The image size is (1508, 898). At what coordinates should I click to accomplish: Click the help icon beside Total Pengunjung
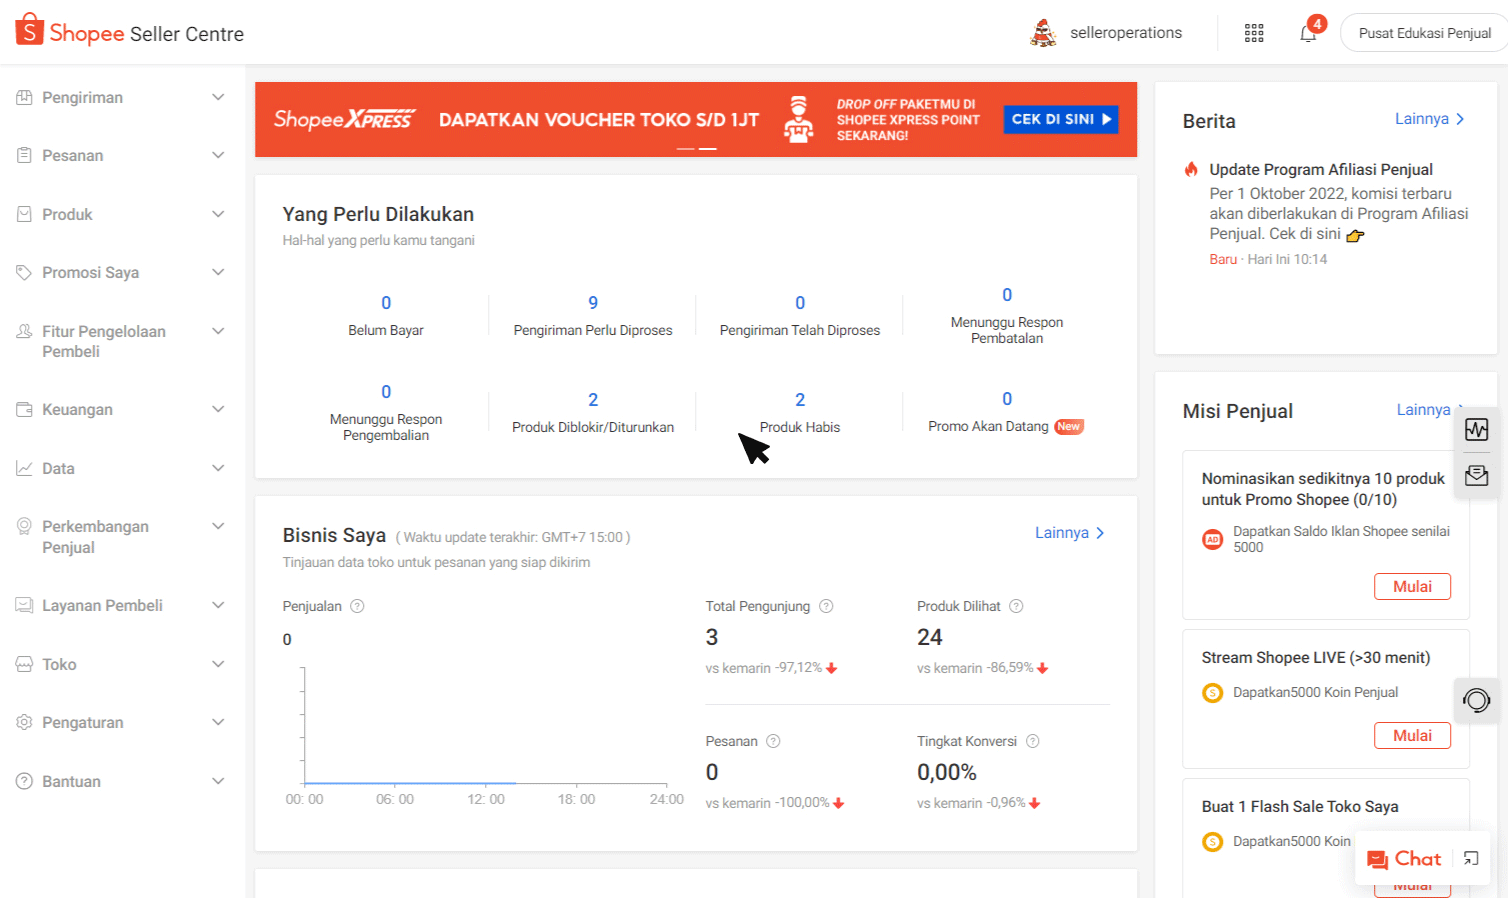(826, 605)
